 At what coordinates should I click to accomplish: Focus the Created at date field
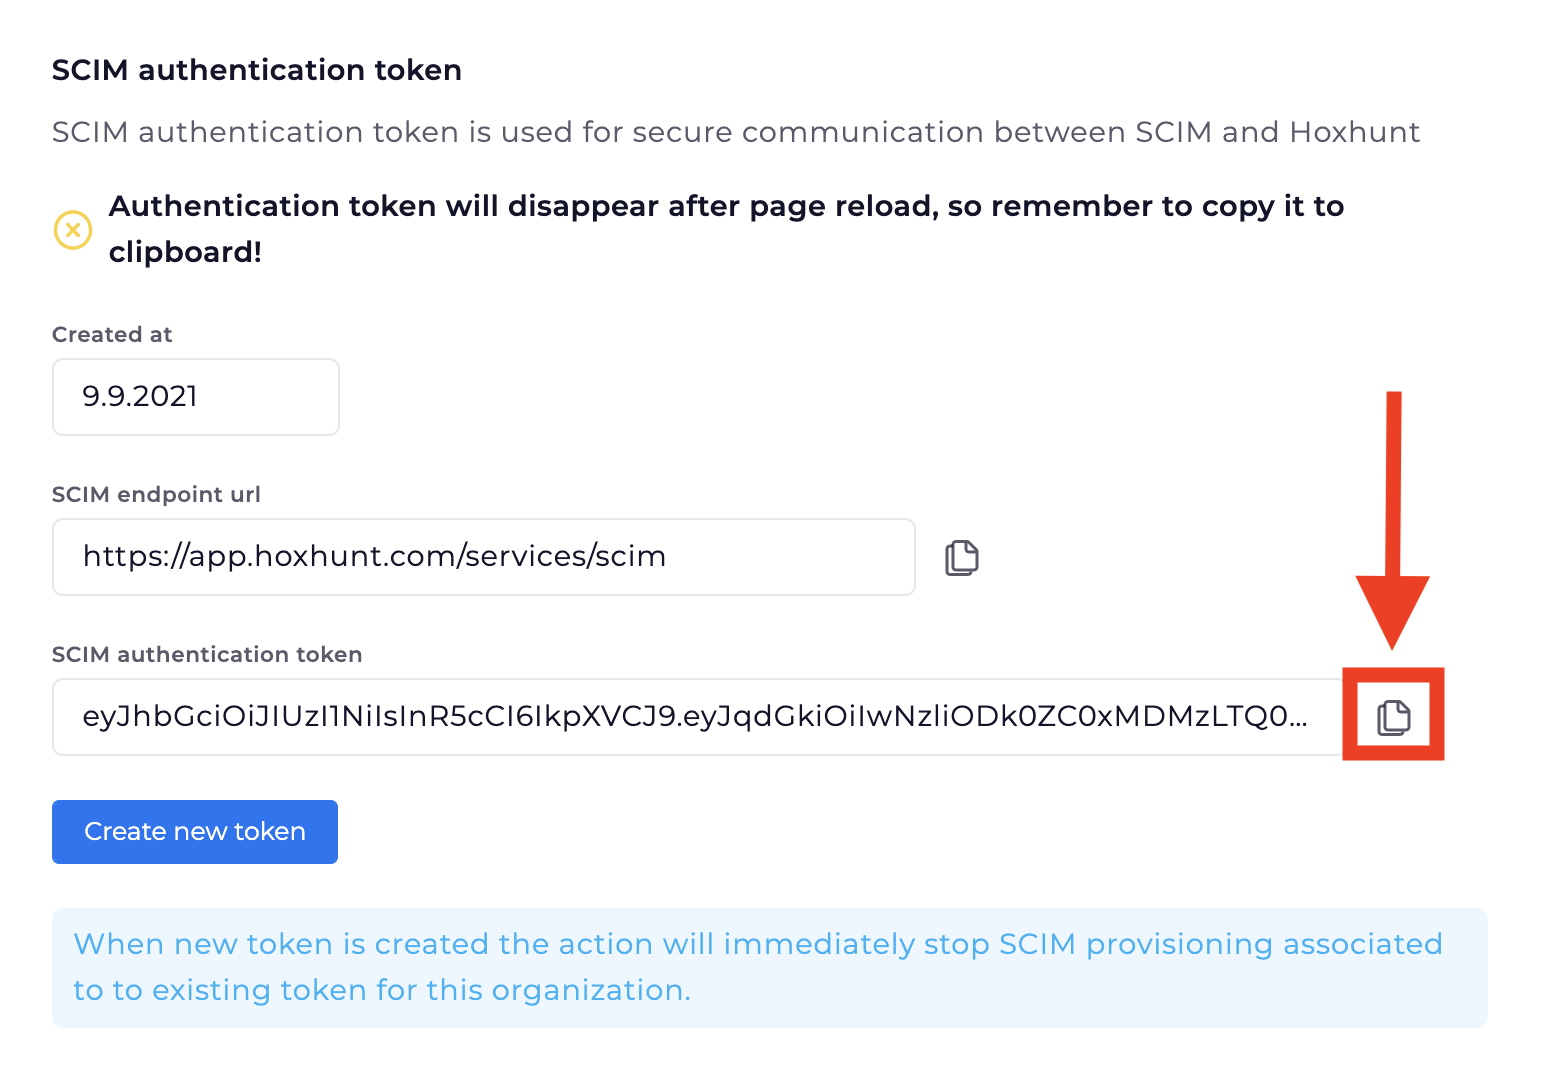pyautogui.click(x=196, y=397)
